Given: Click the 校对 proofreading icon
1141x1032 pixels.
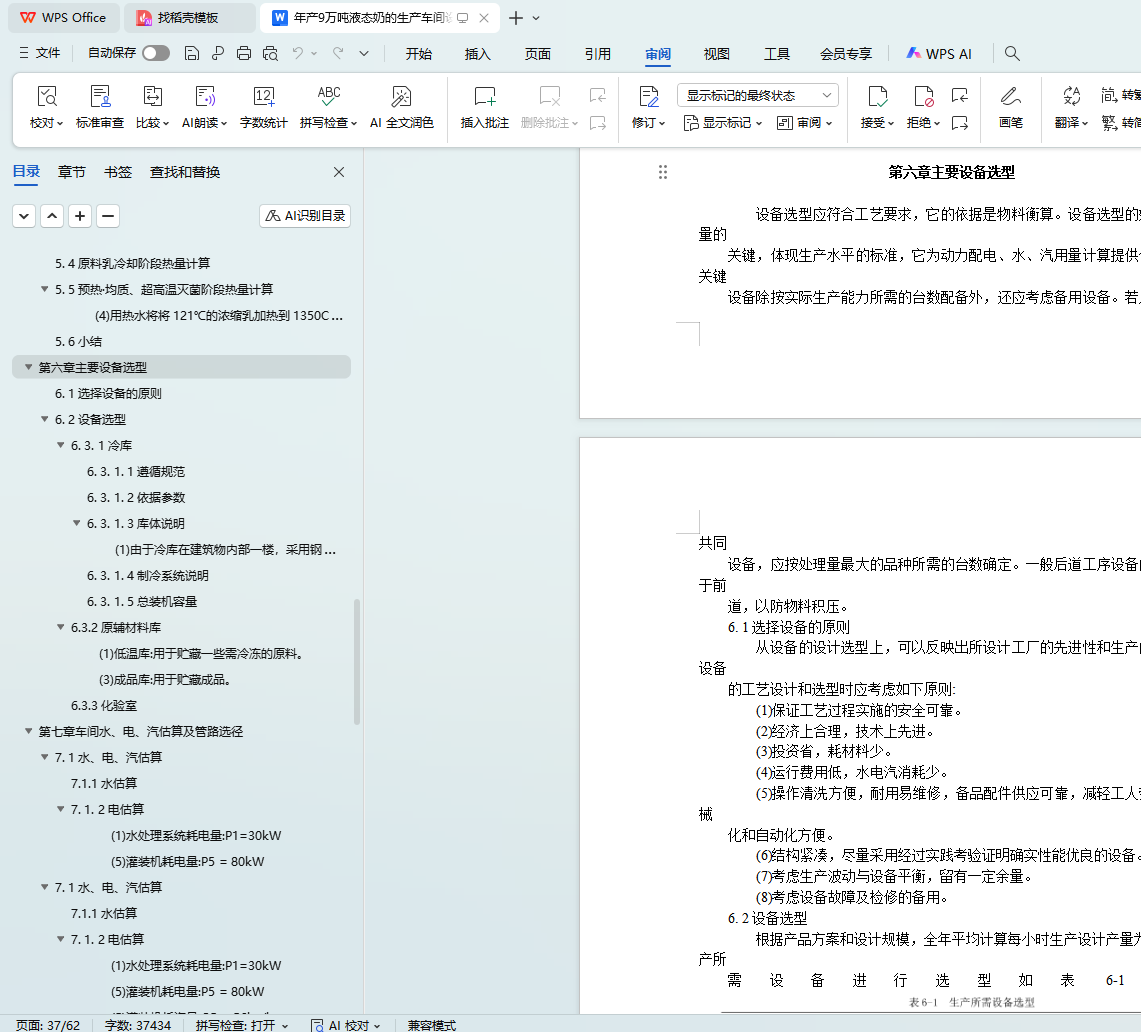Looking at the screenshot, I should pos(46,97).
